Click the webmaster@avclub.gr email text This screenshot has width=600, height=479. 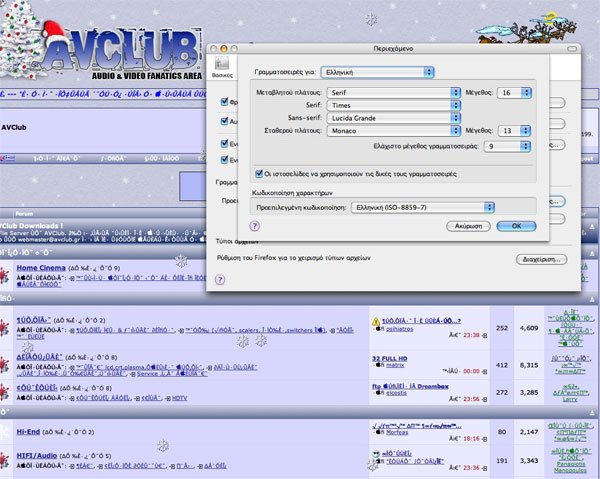click(49, 240)
